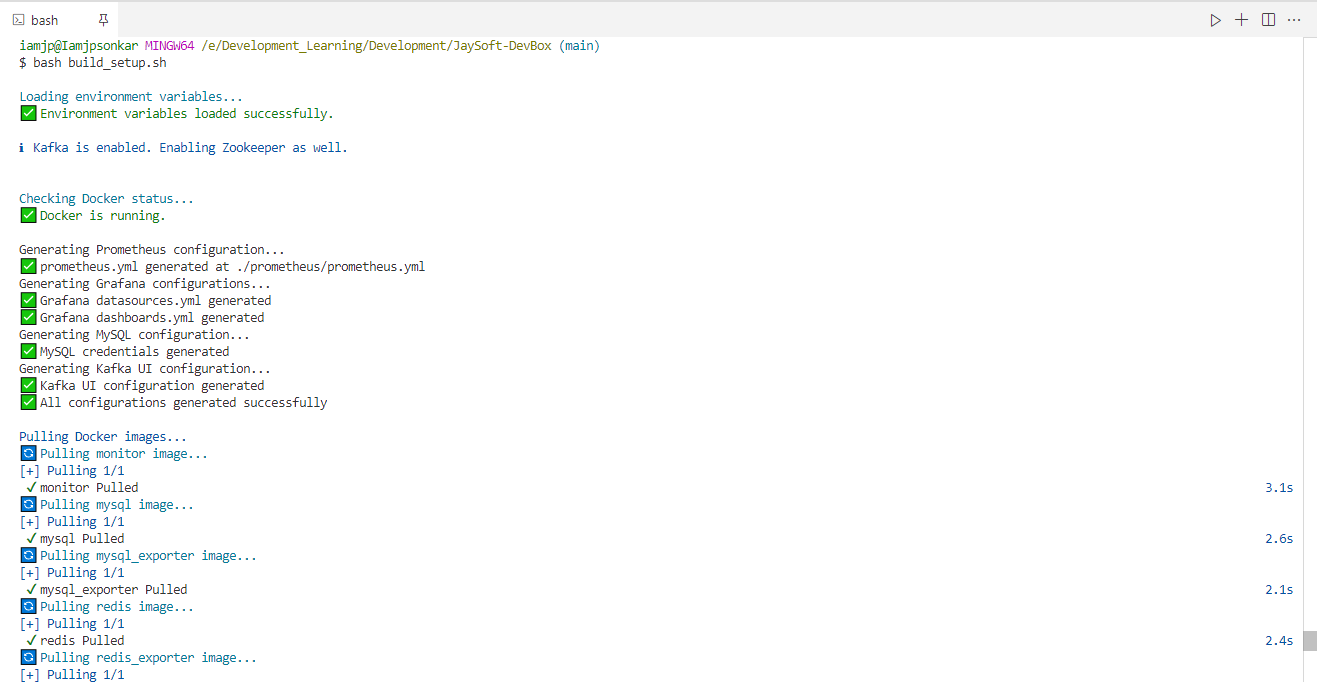Pin the bash terminal tab
Image resolution: width=1317 pixels, height=682 pixels.
[104, 20]
